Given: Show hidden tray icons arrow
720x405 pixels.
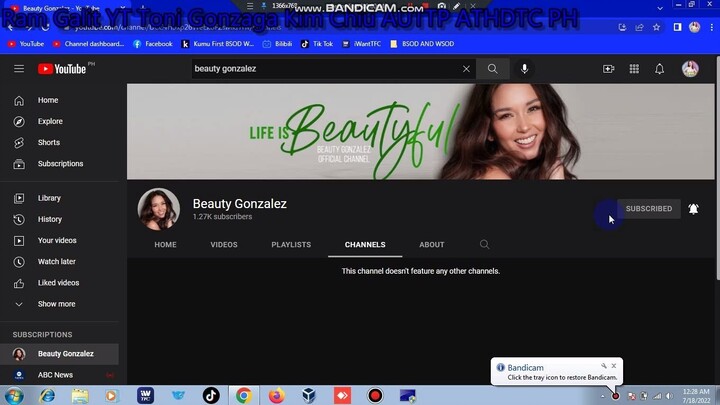Looking at the screenshot, I should coord(602,396).
